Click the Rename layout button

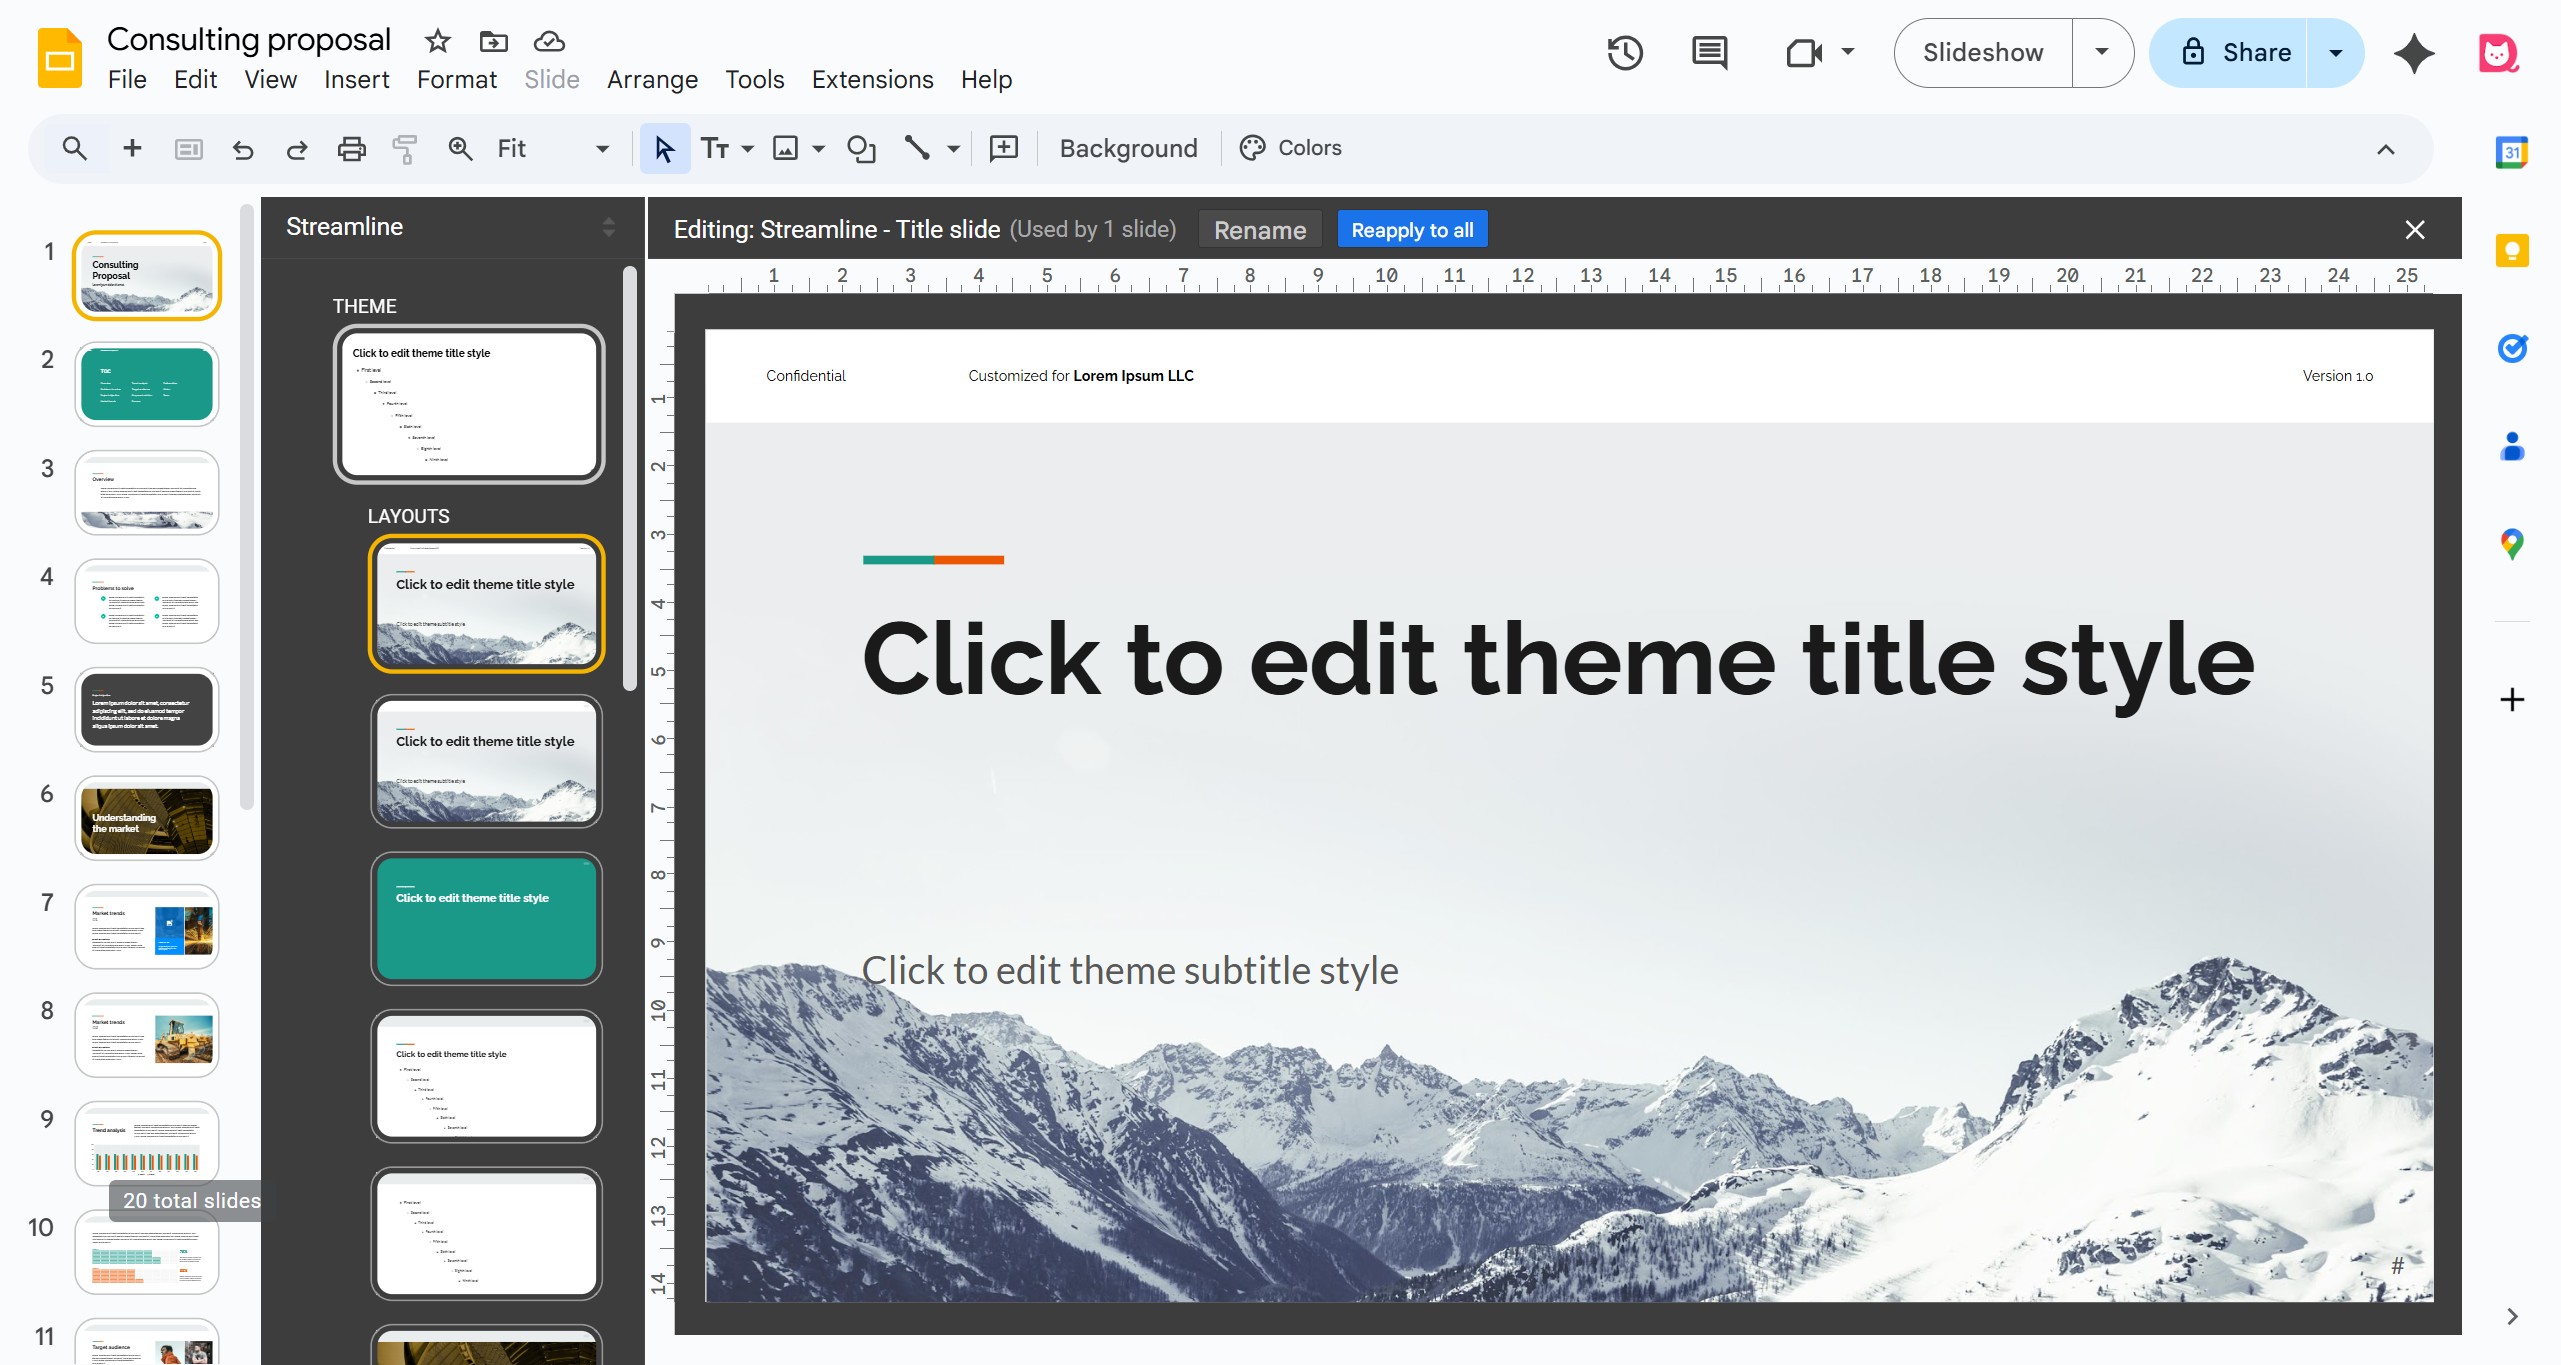click(1260, 230)
